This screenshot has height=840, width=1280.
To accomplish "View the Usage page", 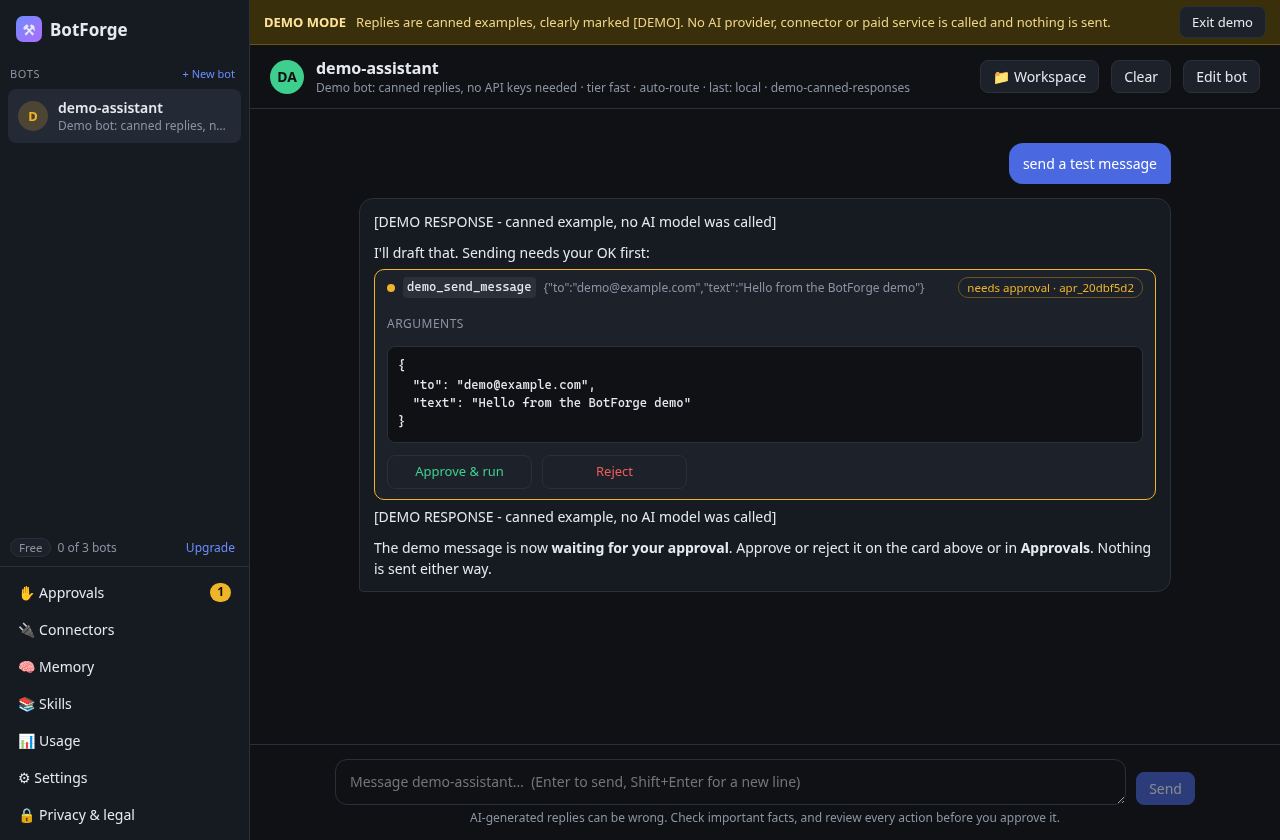I will 124,741.
